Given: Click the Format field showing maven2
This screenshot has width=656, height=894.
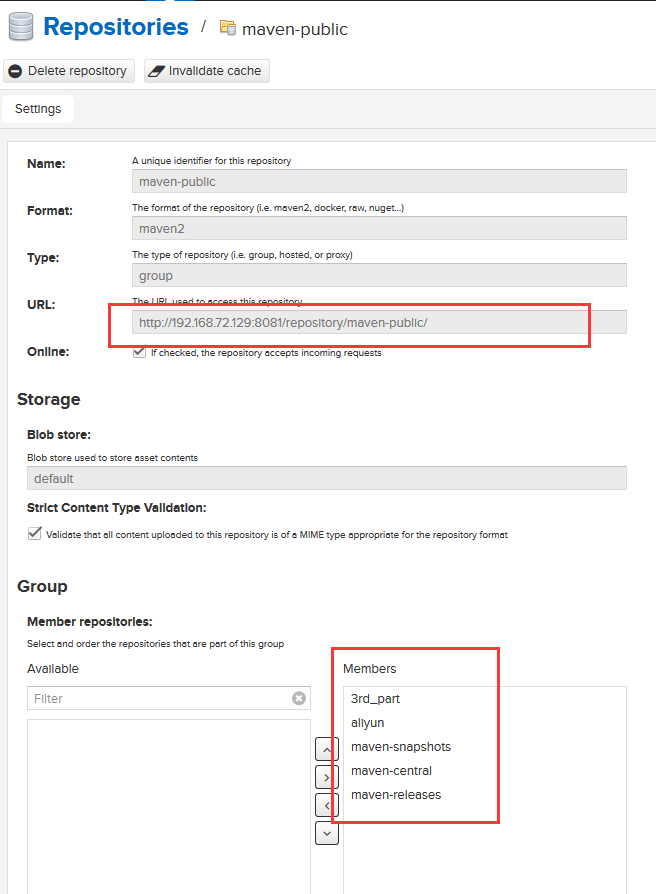Looking at the screenshot, I should point(379,228).
